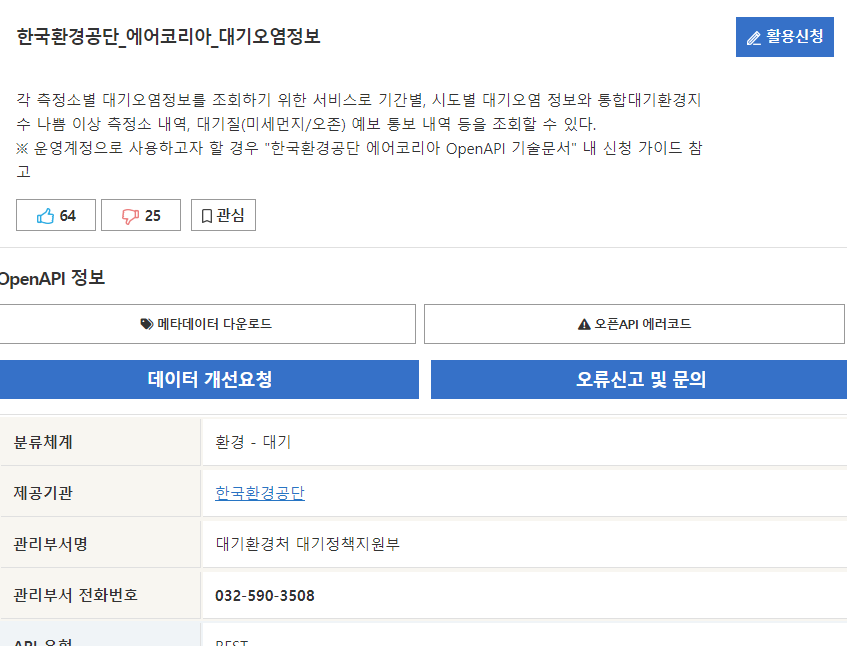This screenshot has width=847, height=646.
Task: Click the thumbs-down dislike icon
Action: click(130, 216)
